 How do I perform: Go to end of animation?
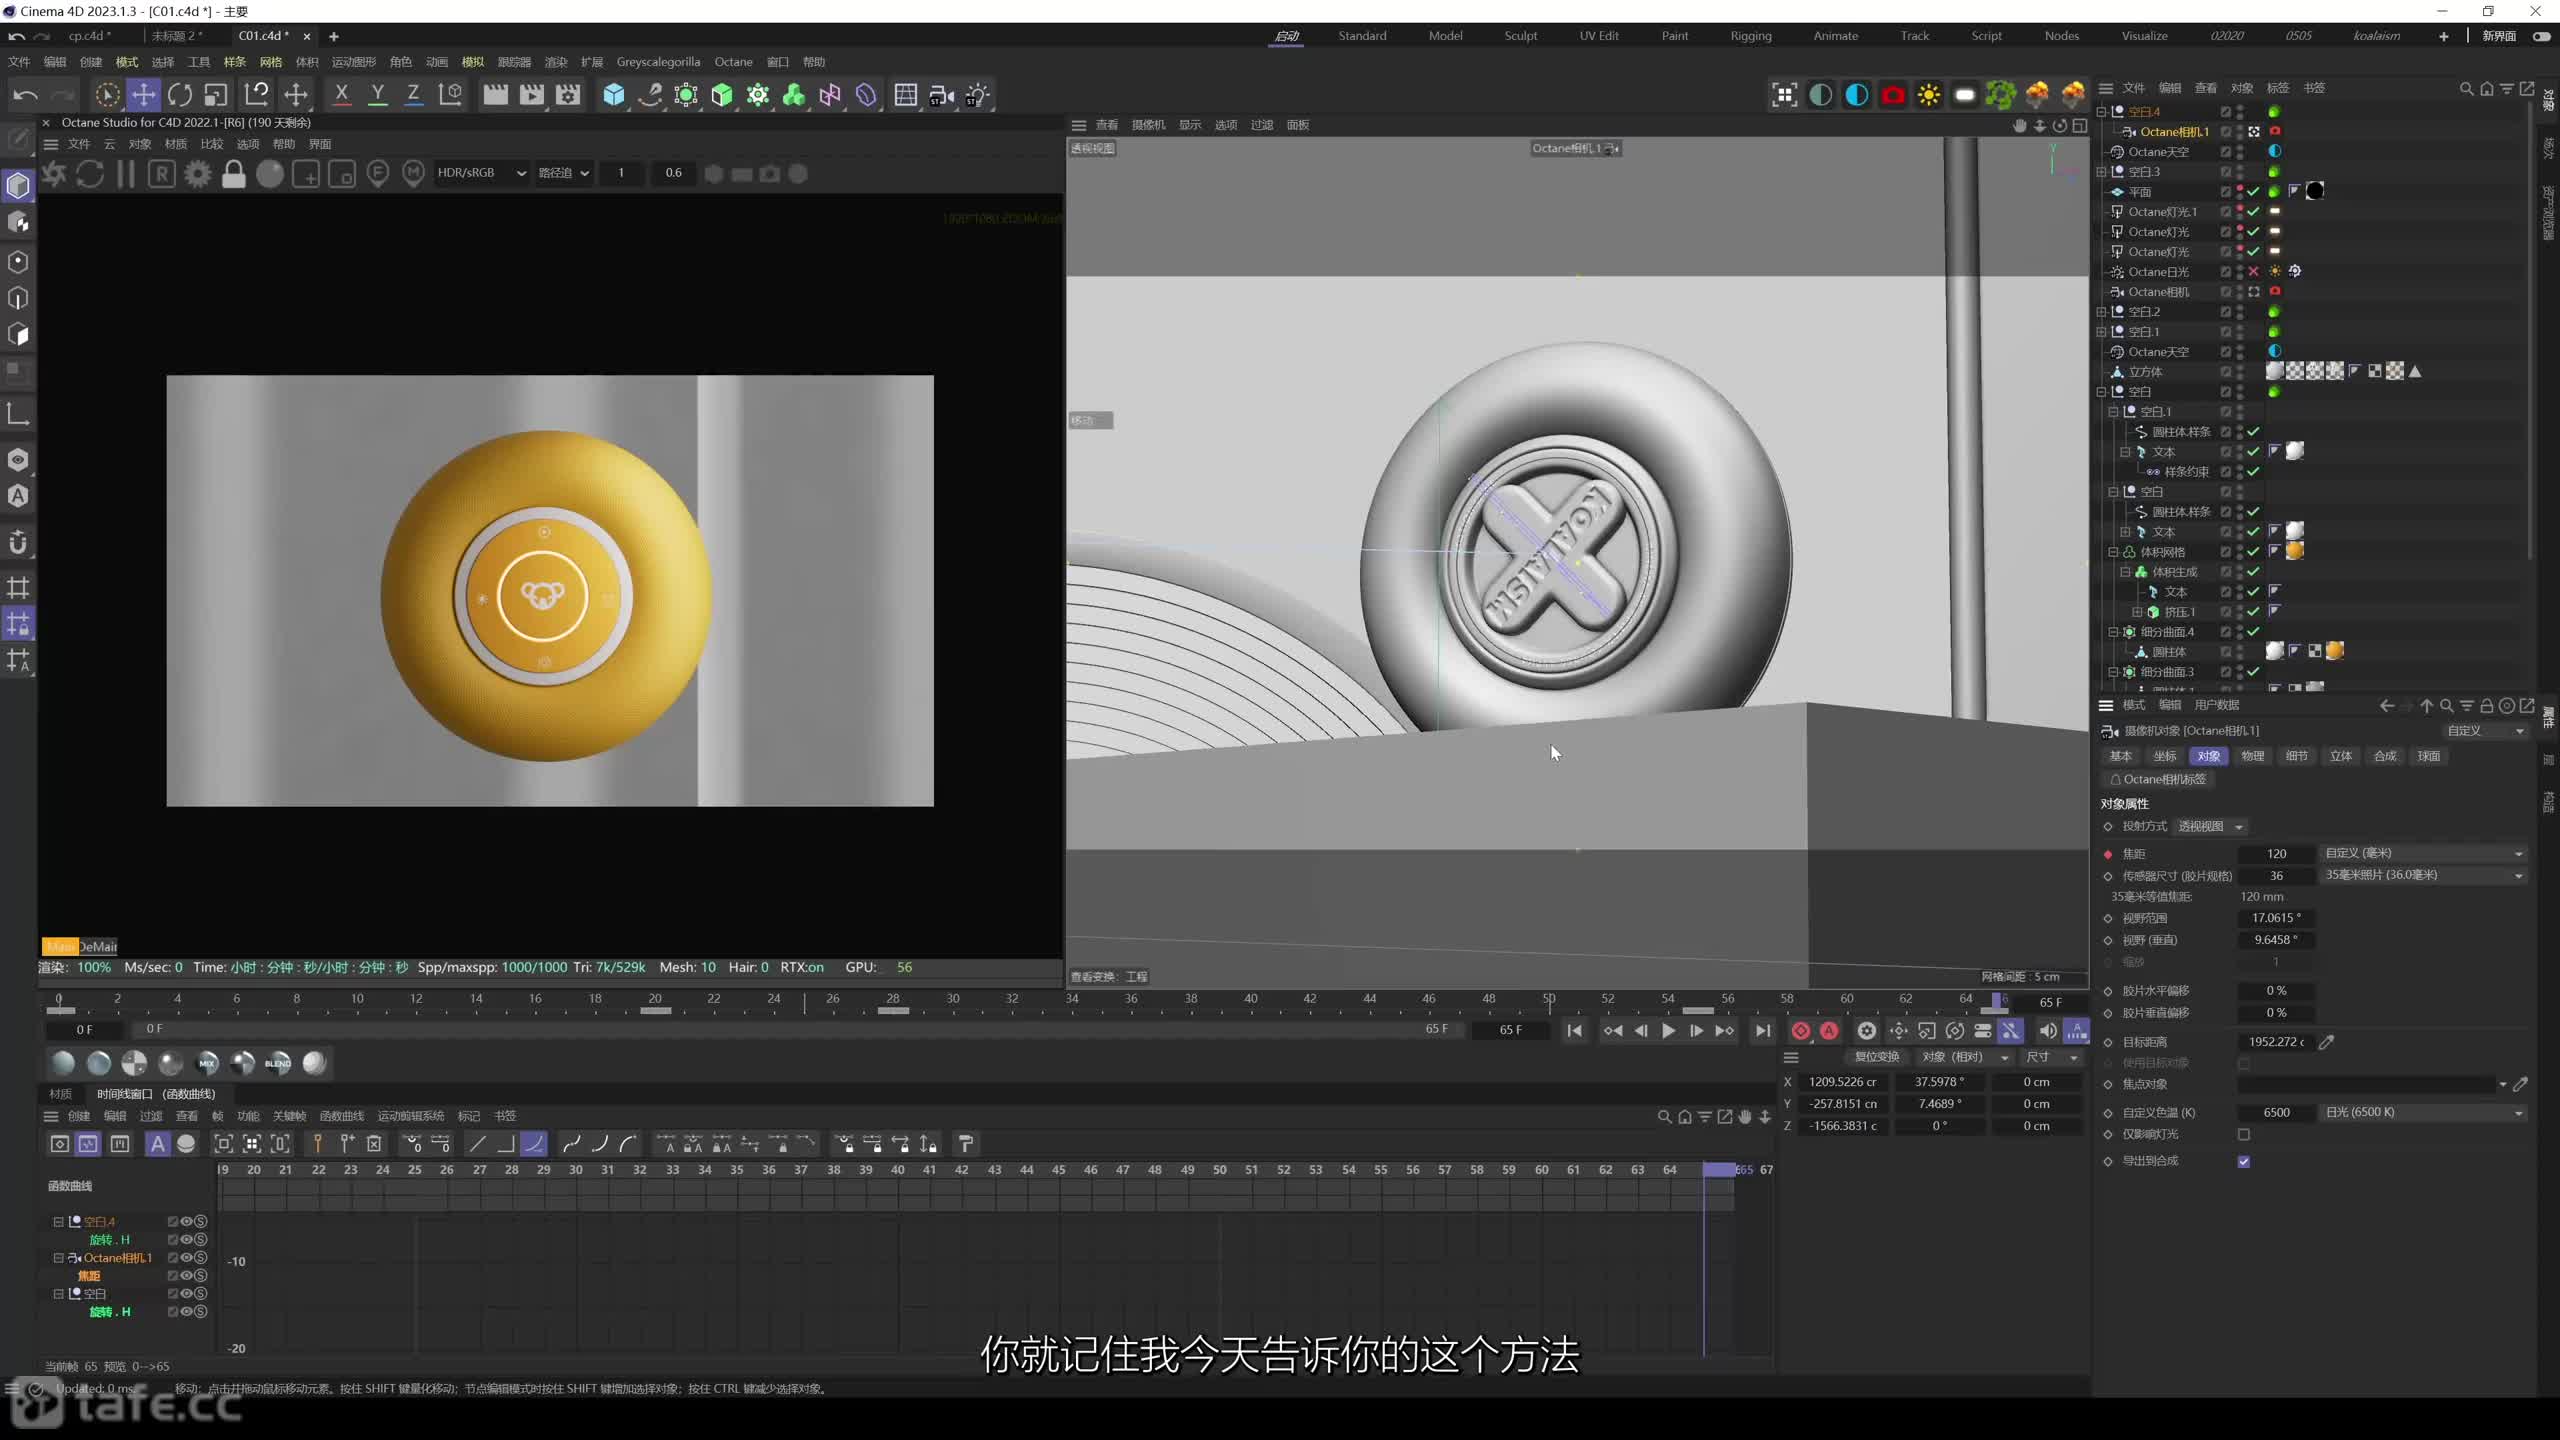(x=1763, y=1031)
